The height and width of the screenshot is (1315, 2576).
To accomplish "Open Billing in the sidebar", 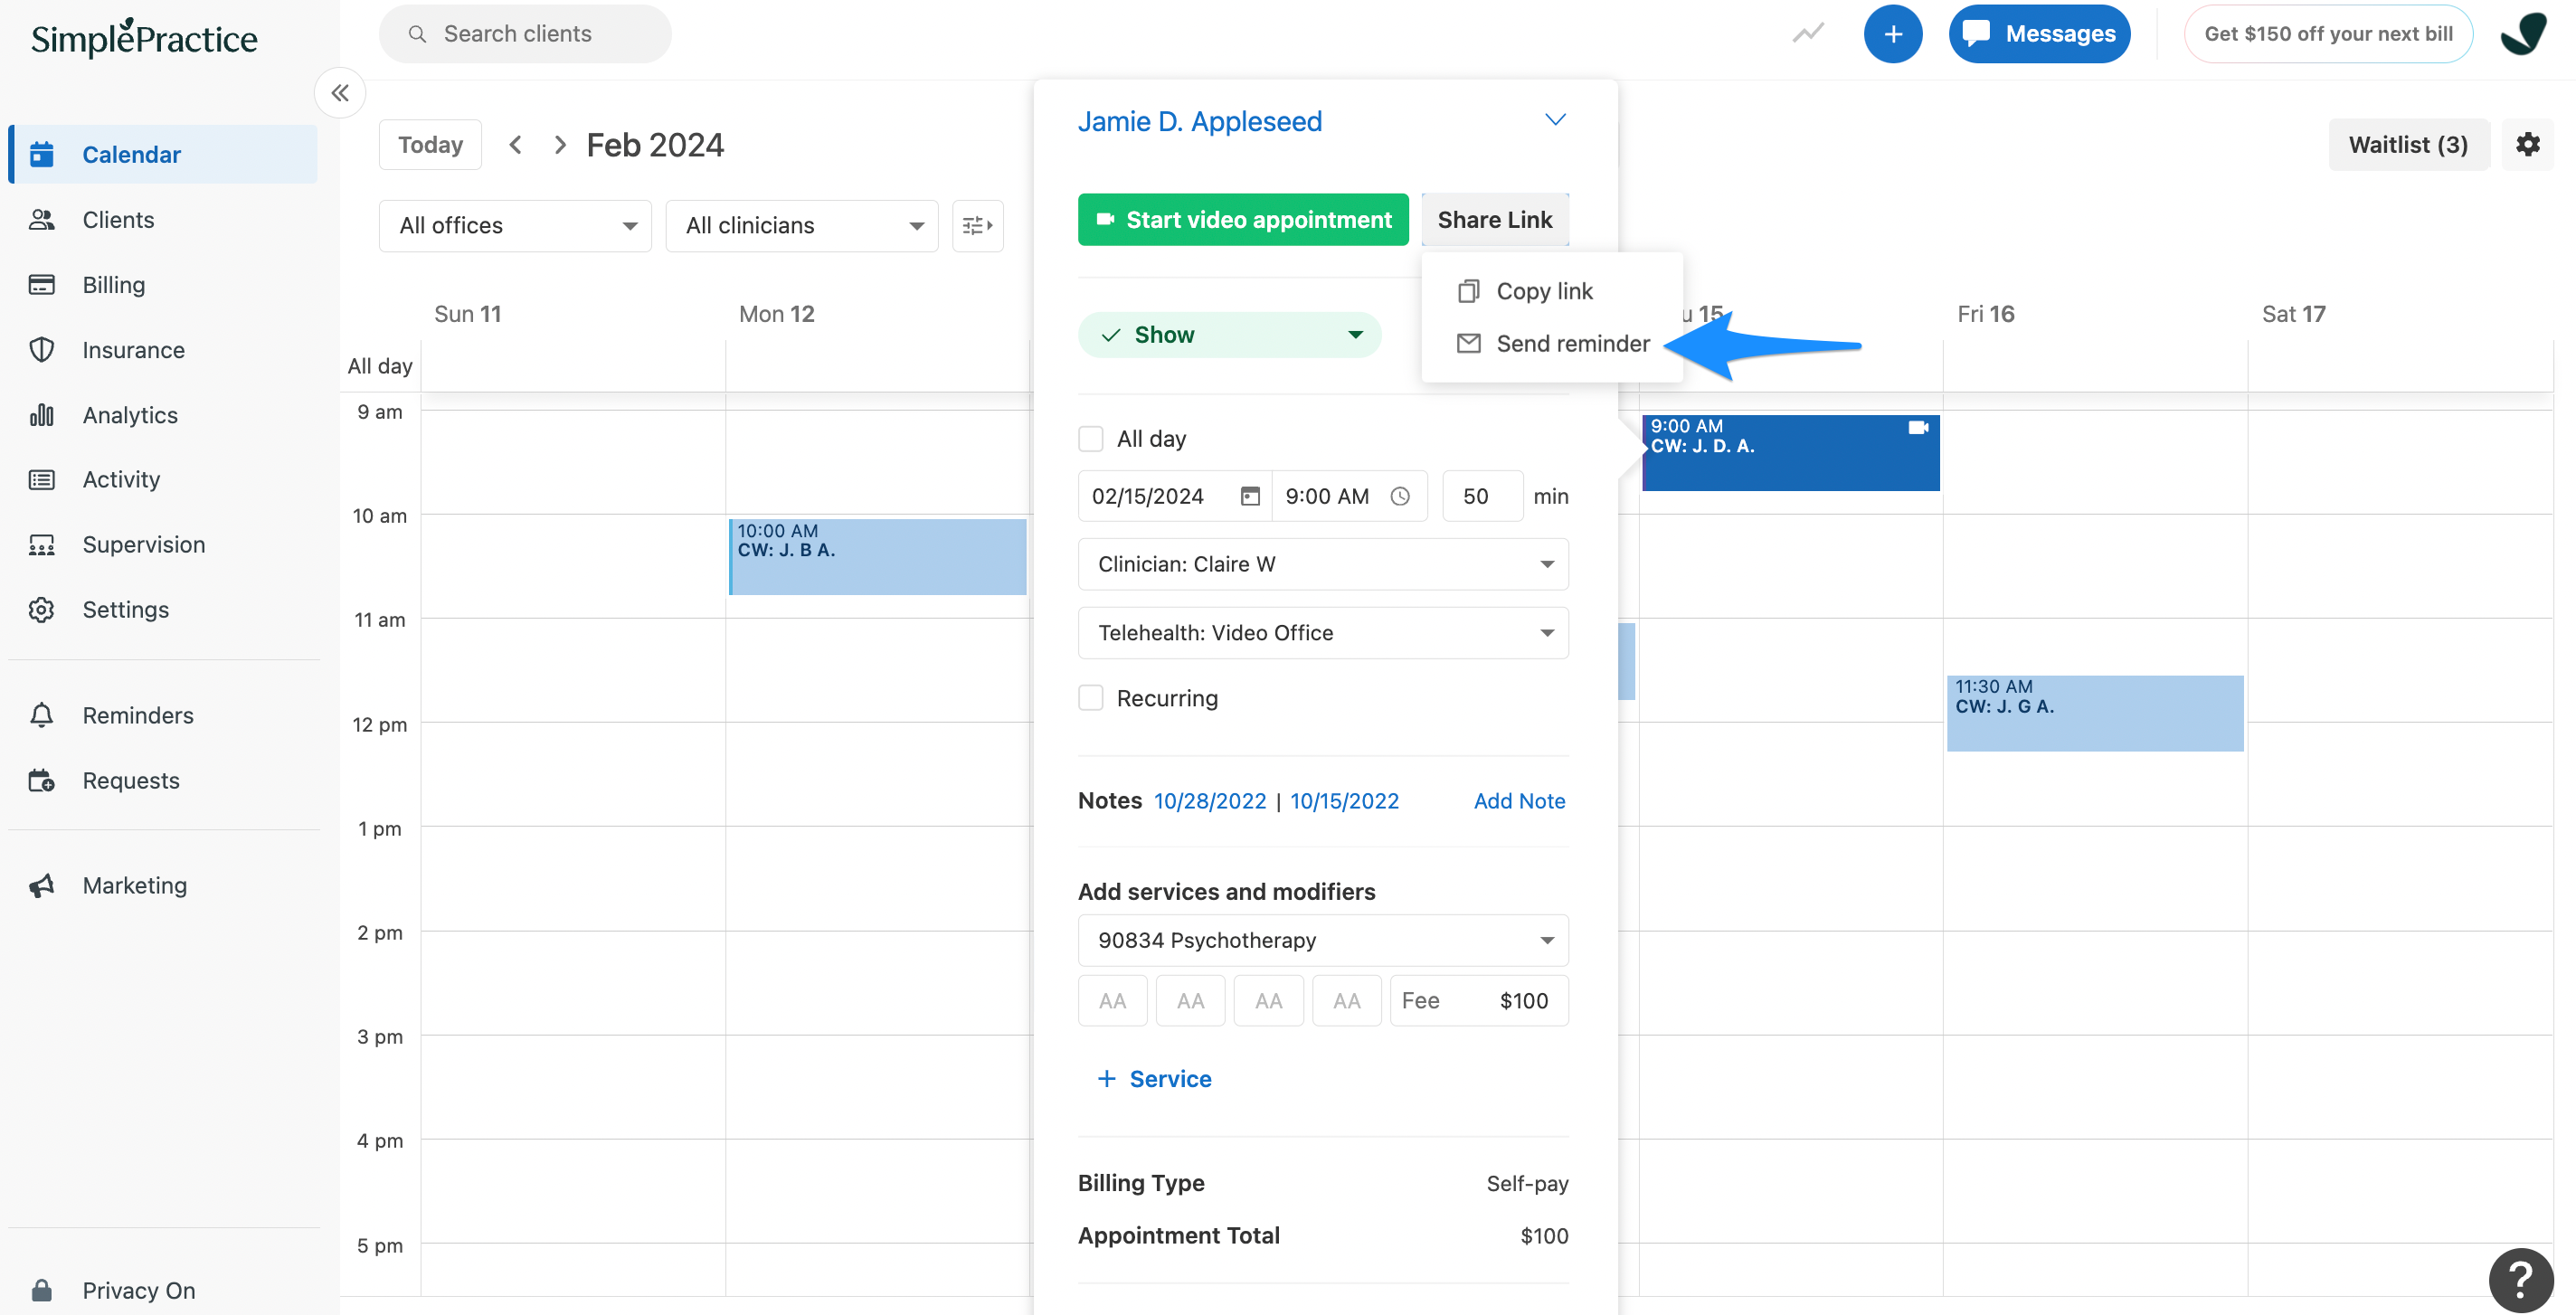I will tap(114, 285).
